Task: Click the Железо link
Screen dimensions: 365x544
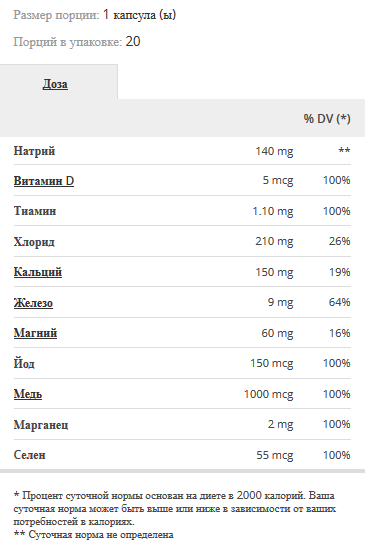Action: pyautogui.click(x=33, y=303)
